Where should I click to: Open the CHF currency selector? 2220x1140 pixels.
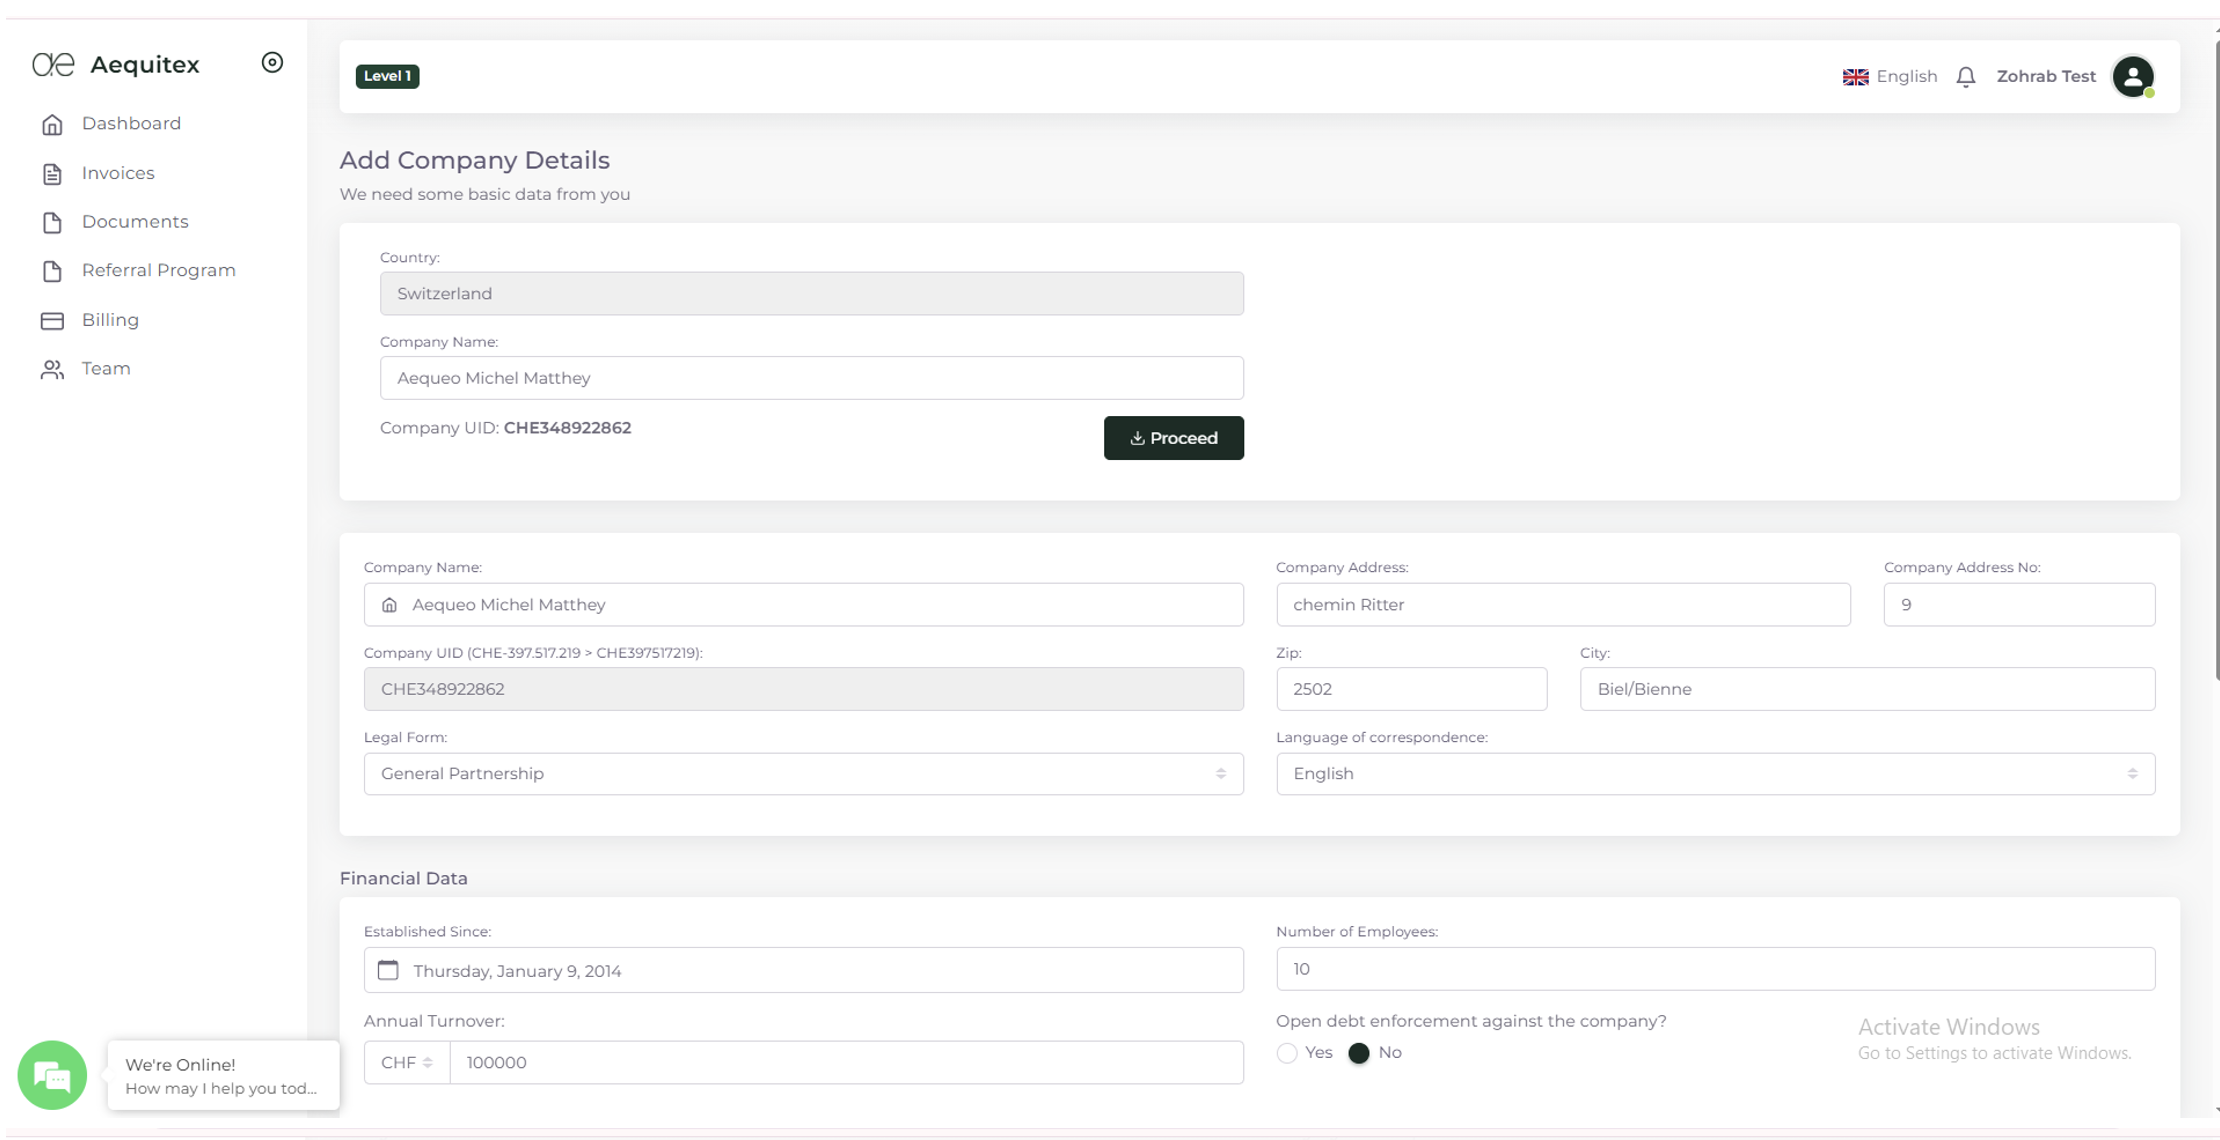[x=406, y=1062]
